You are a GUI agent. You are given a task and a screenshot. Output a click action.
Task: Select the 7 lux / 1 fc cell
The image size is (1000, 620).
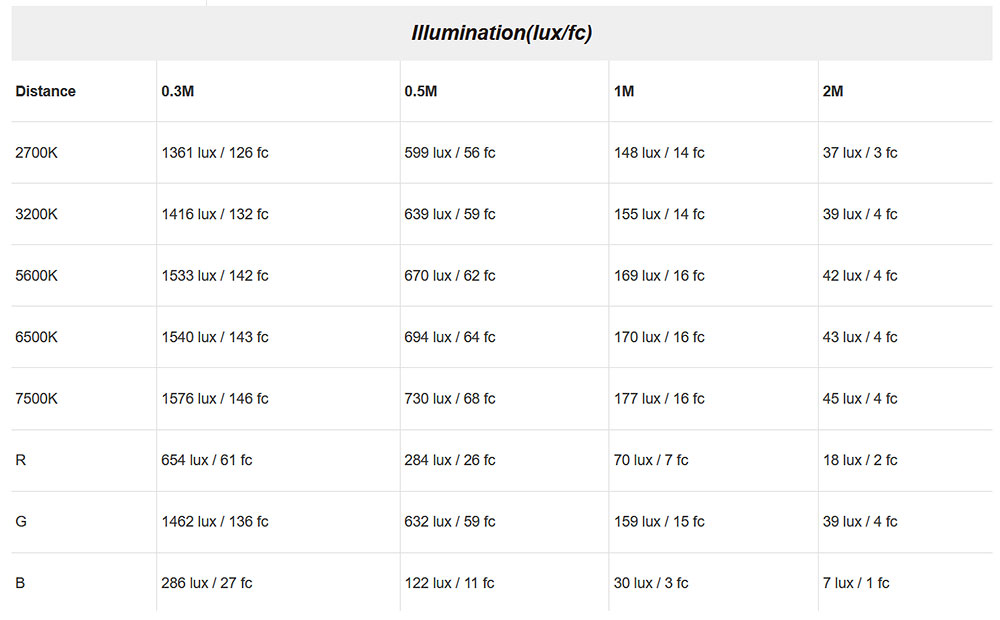(856, 583)
